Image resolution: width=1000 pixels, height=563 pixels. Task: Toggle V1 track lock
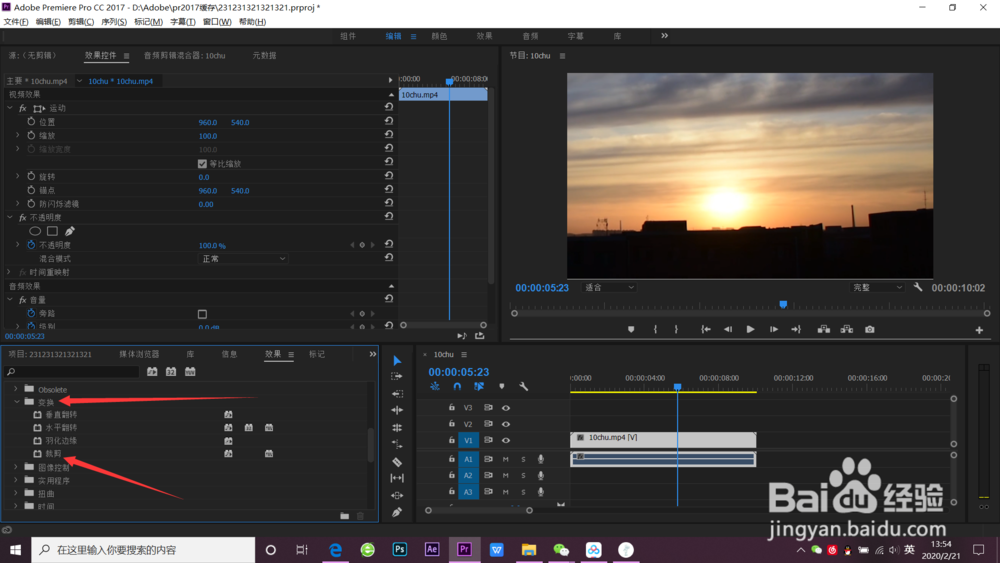pos(452,440)
